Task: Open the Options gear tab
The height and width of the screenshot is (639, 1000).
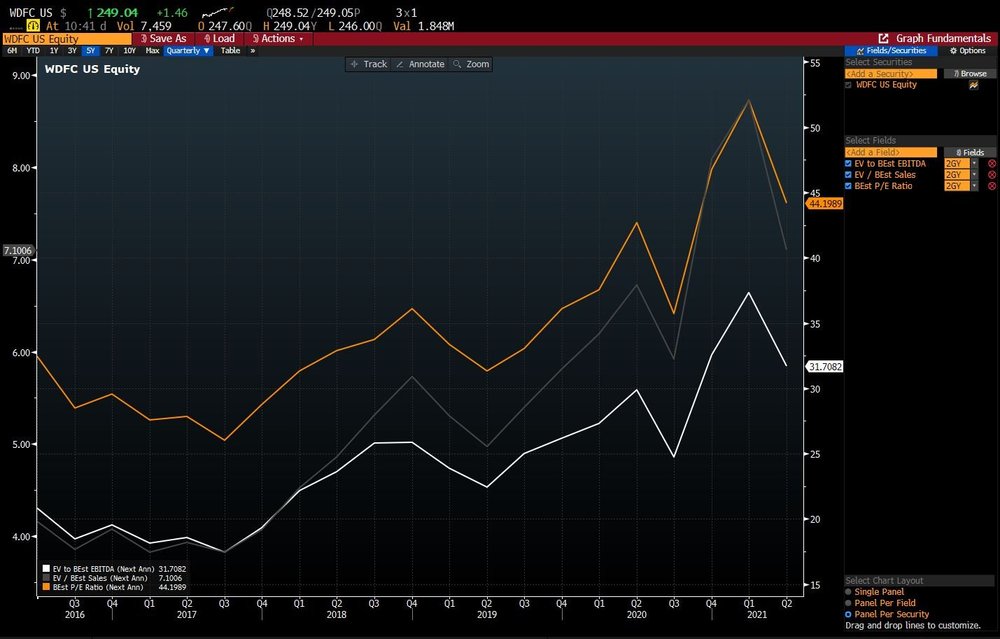Action: click(967, 50)
